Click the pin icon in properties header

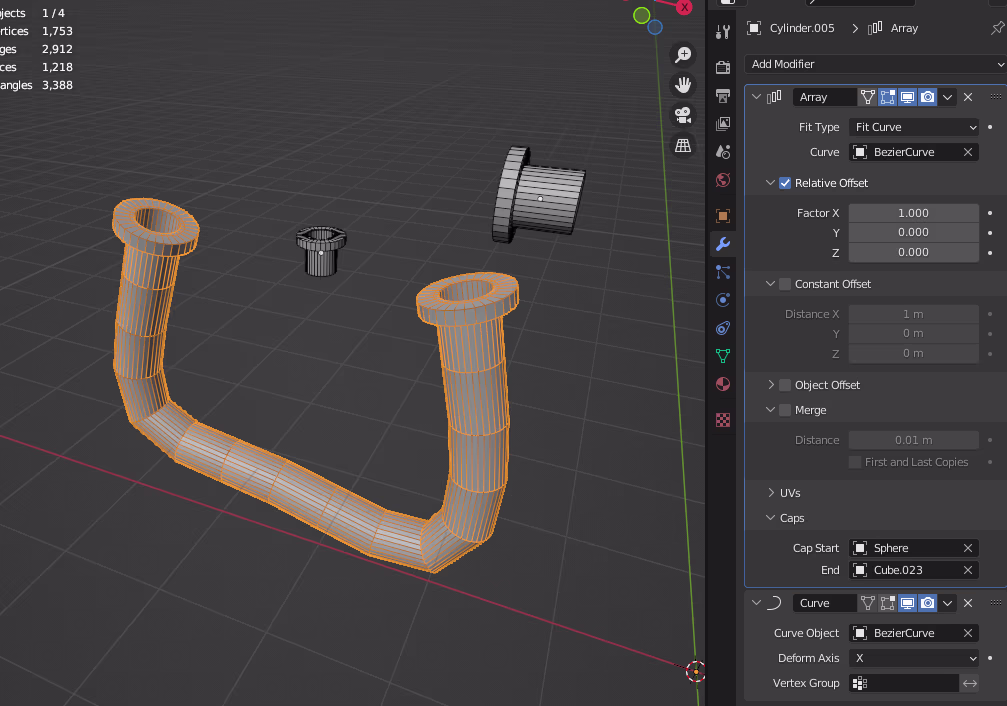[997, 28]
